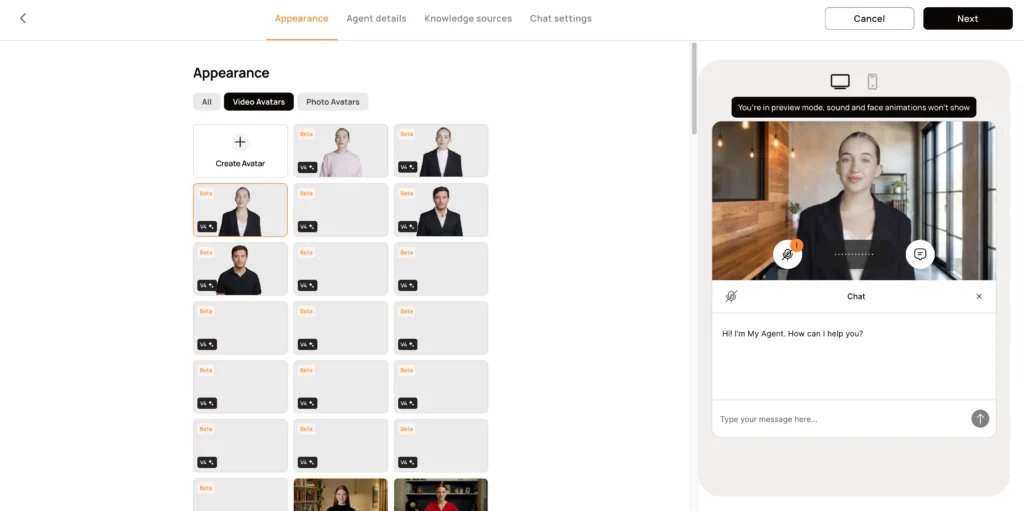Open the Knowledge sources tab
This screenshot has width=1024, height=511.
468,19
